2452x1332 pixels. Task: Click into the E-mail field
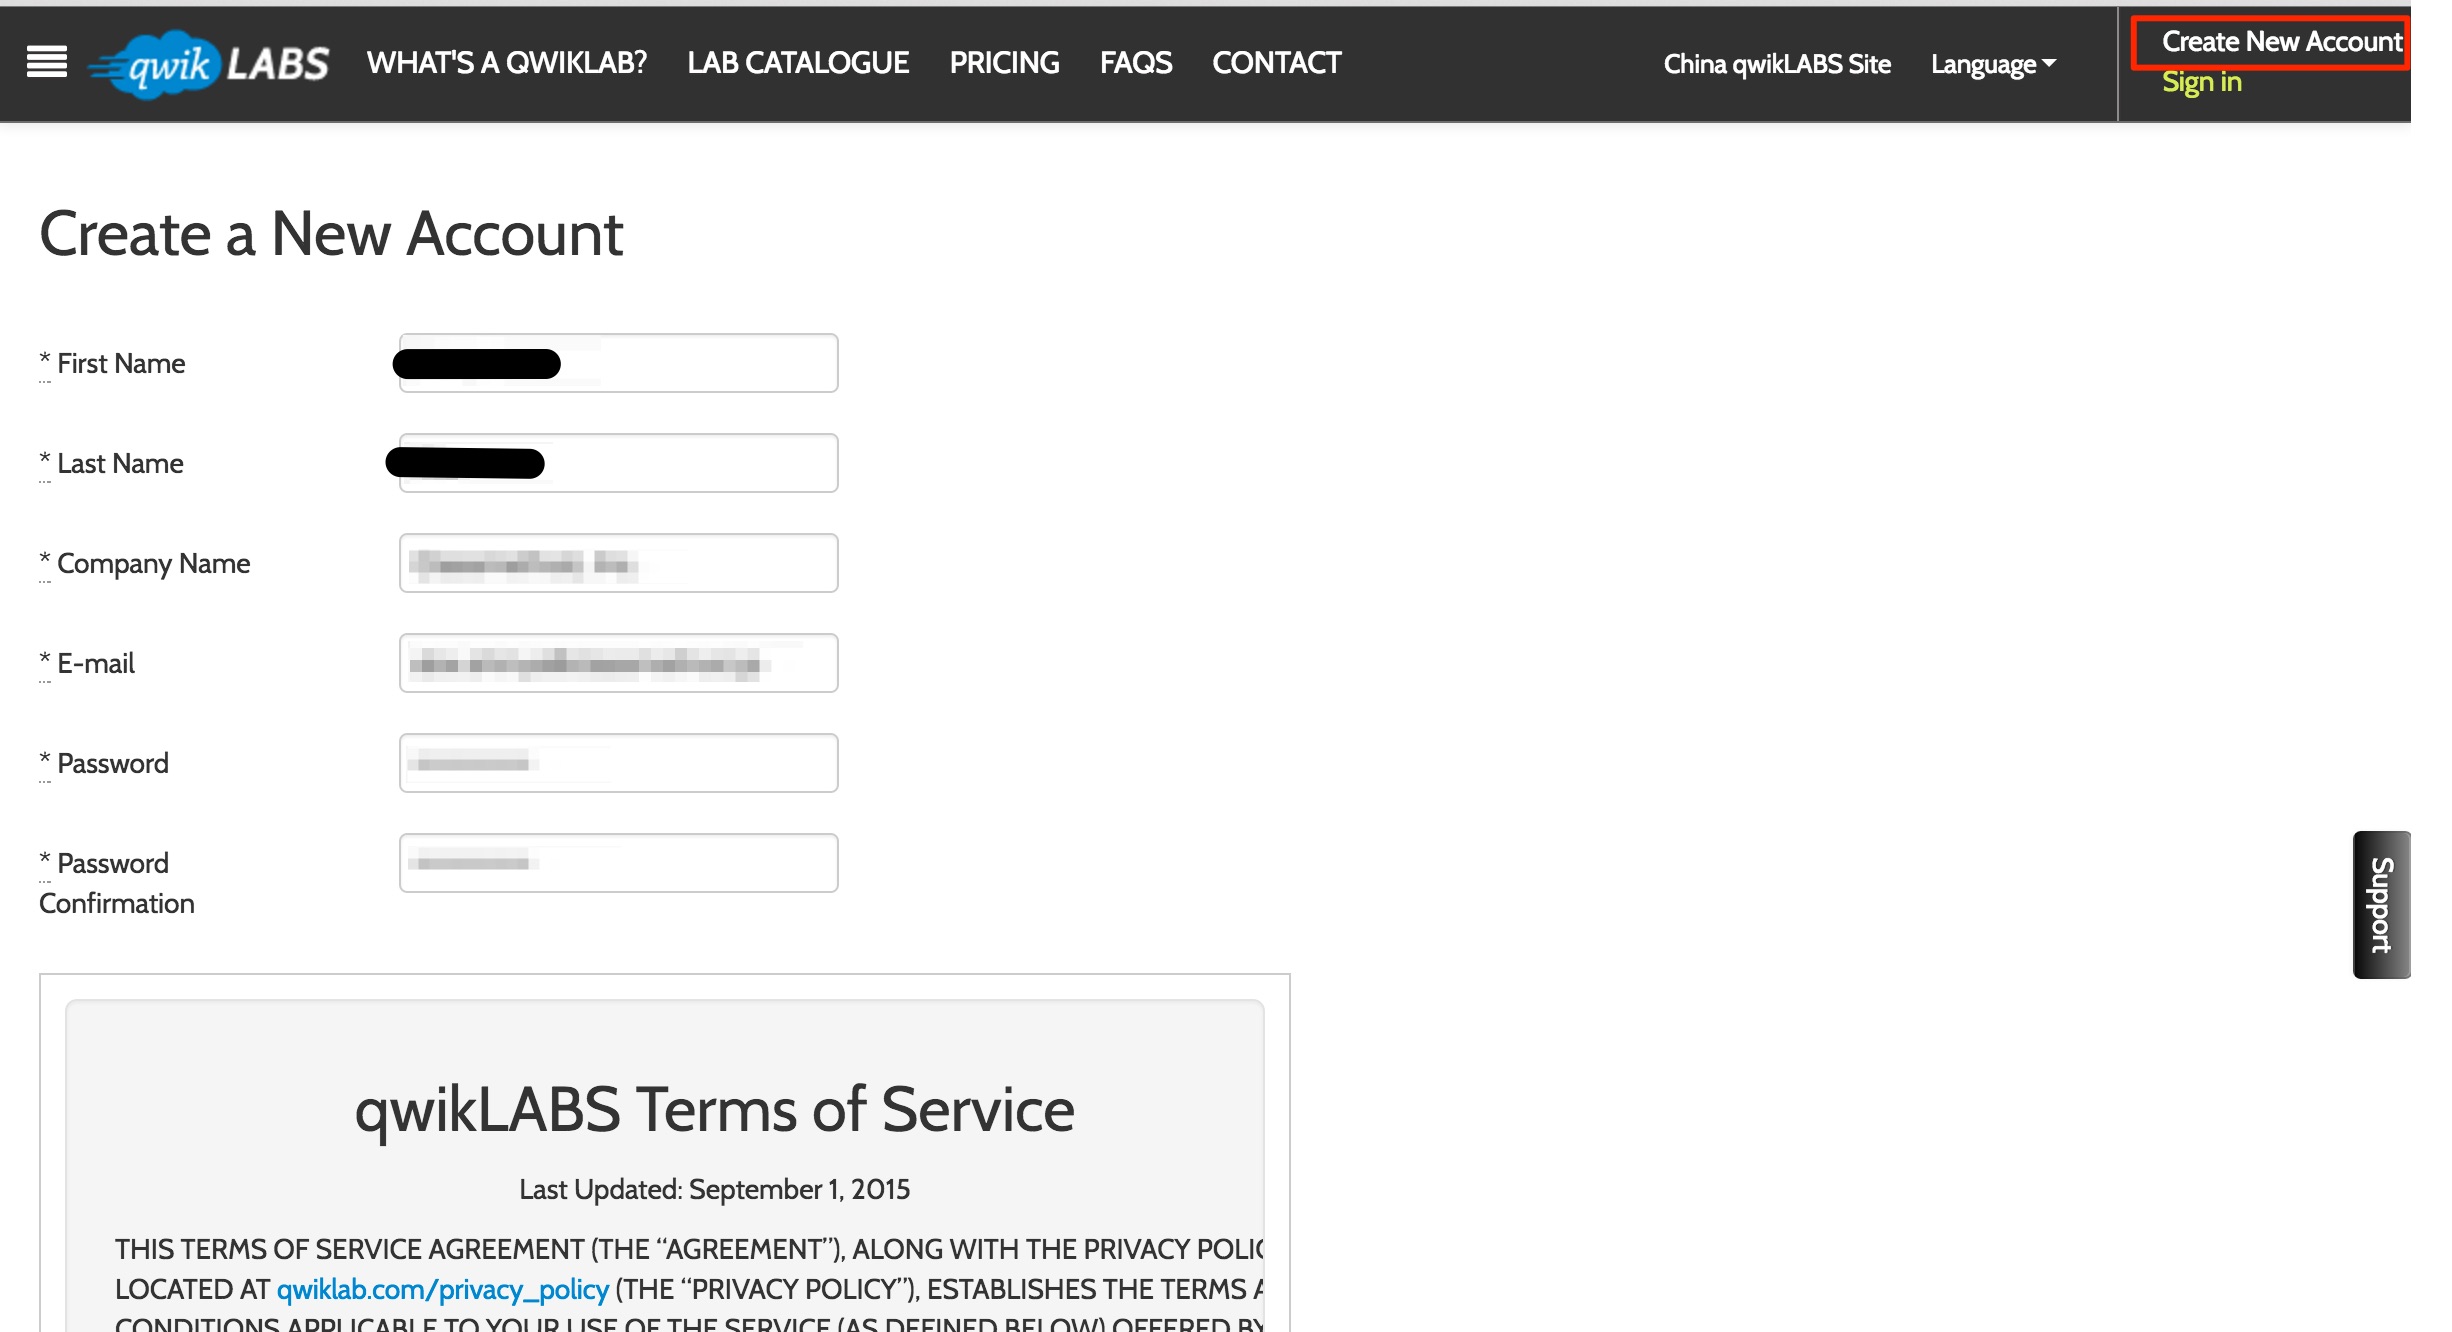pos(618,663)
